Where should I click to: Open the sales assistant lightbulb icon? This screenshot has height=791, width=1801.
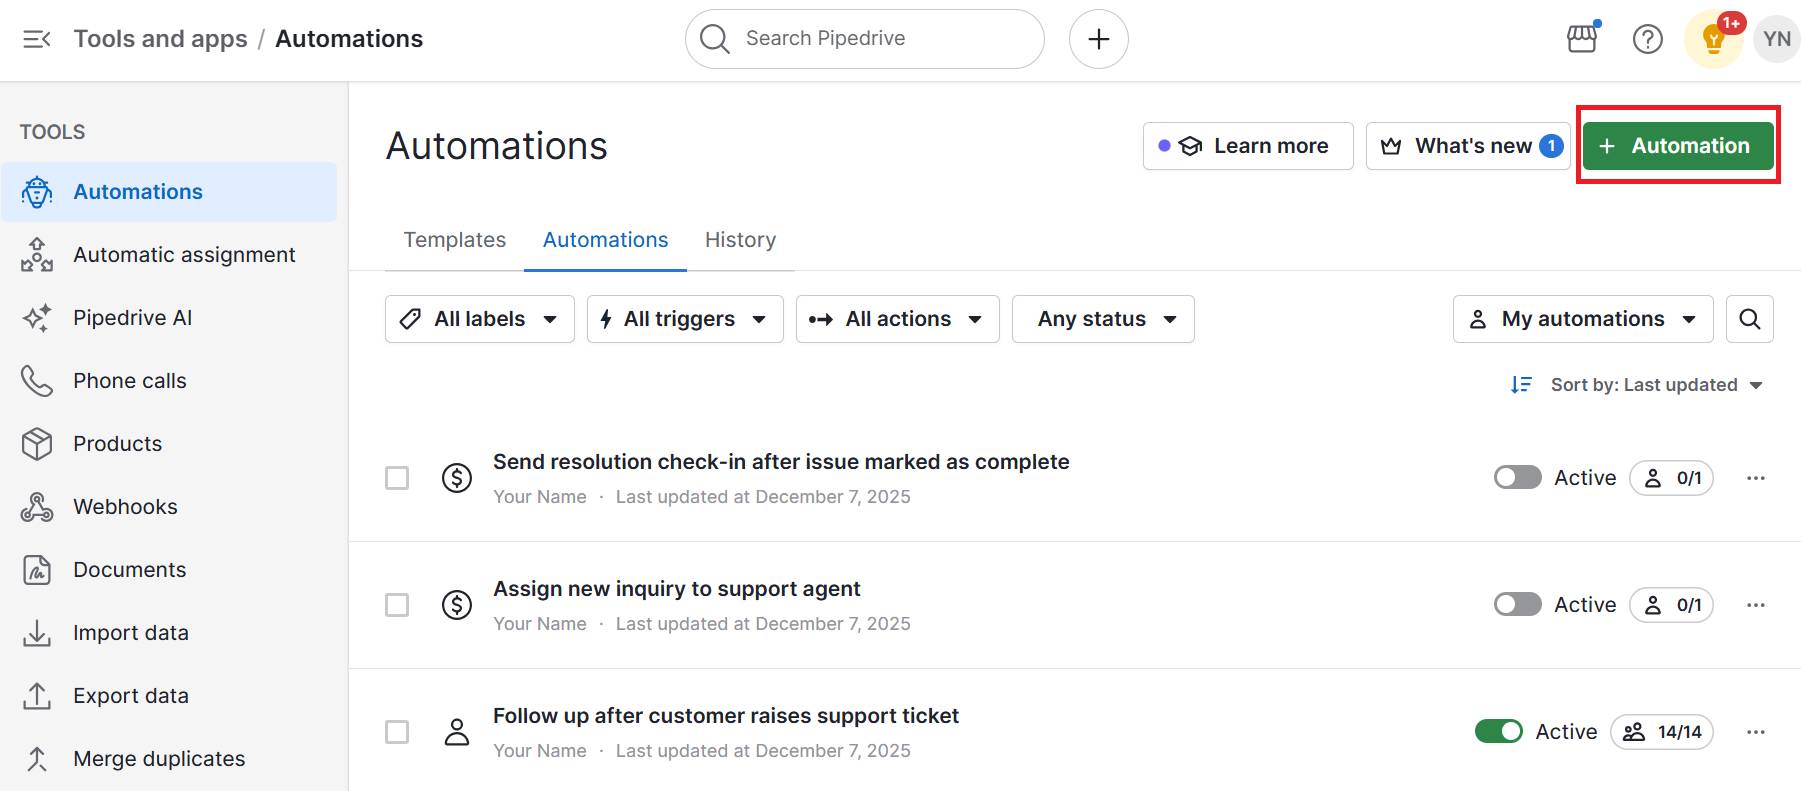1714,39
